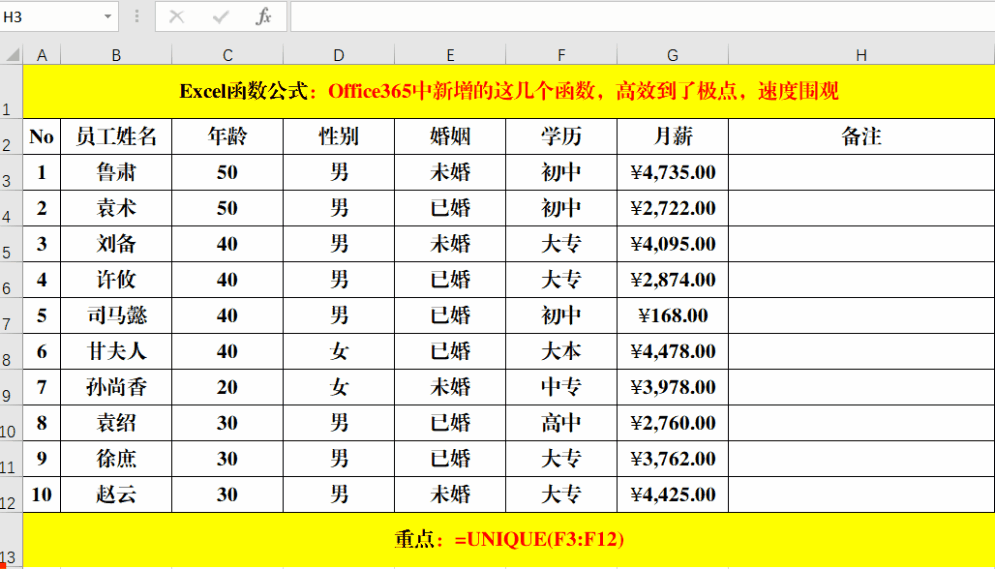Select column B header

pos(116,55)
